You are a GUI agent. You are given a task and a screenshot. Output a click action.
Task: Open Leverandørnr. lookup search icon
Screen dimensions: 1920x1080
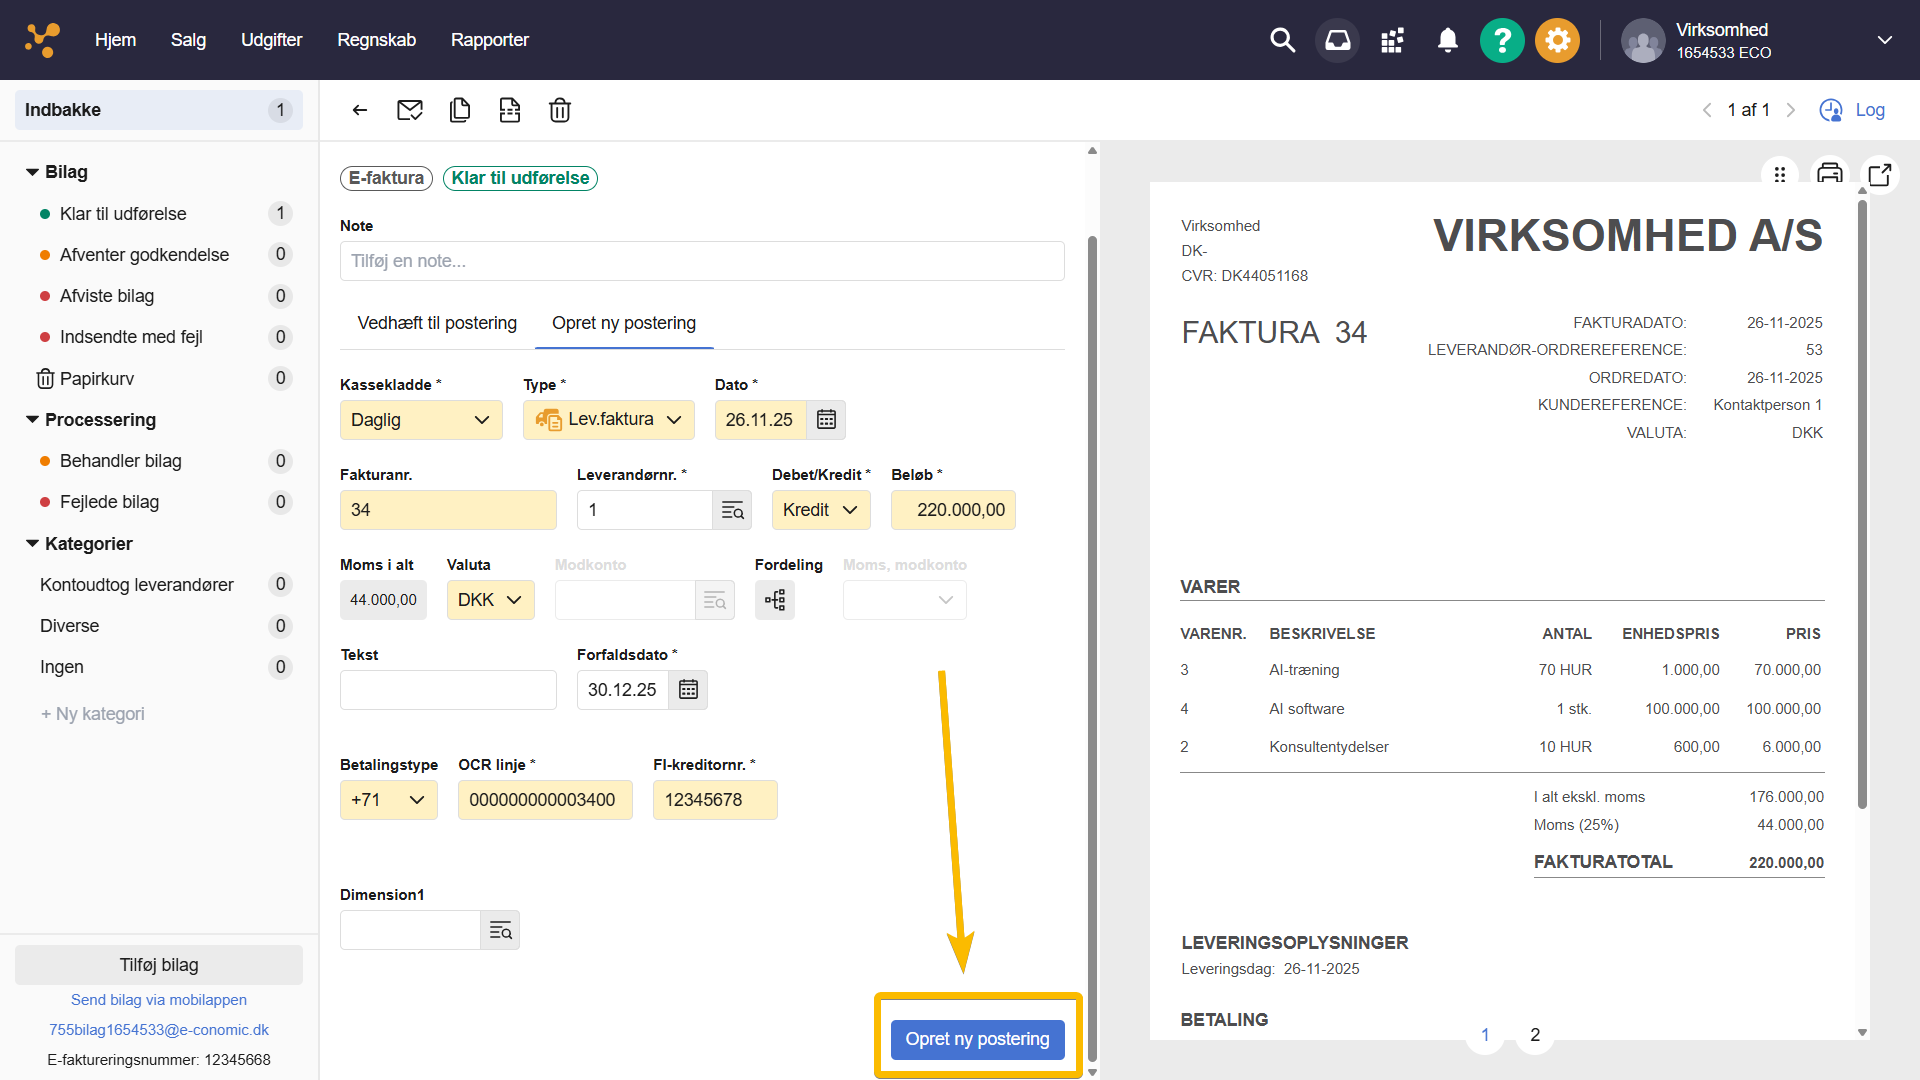732,510
